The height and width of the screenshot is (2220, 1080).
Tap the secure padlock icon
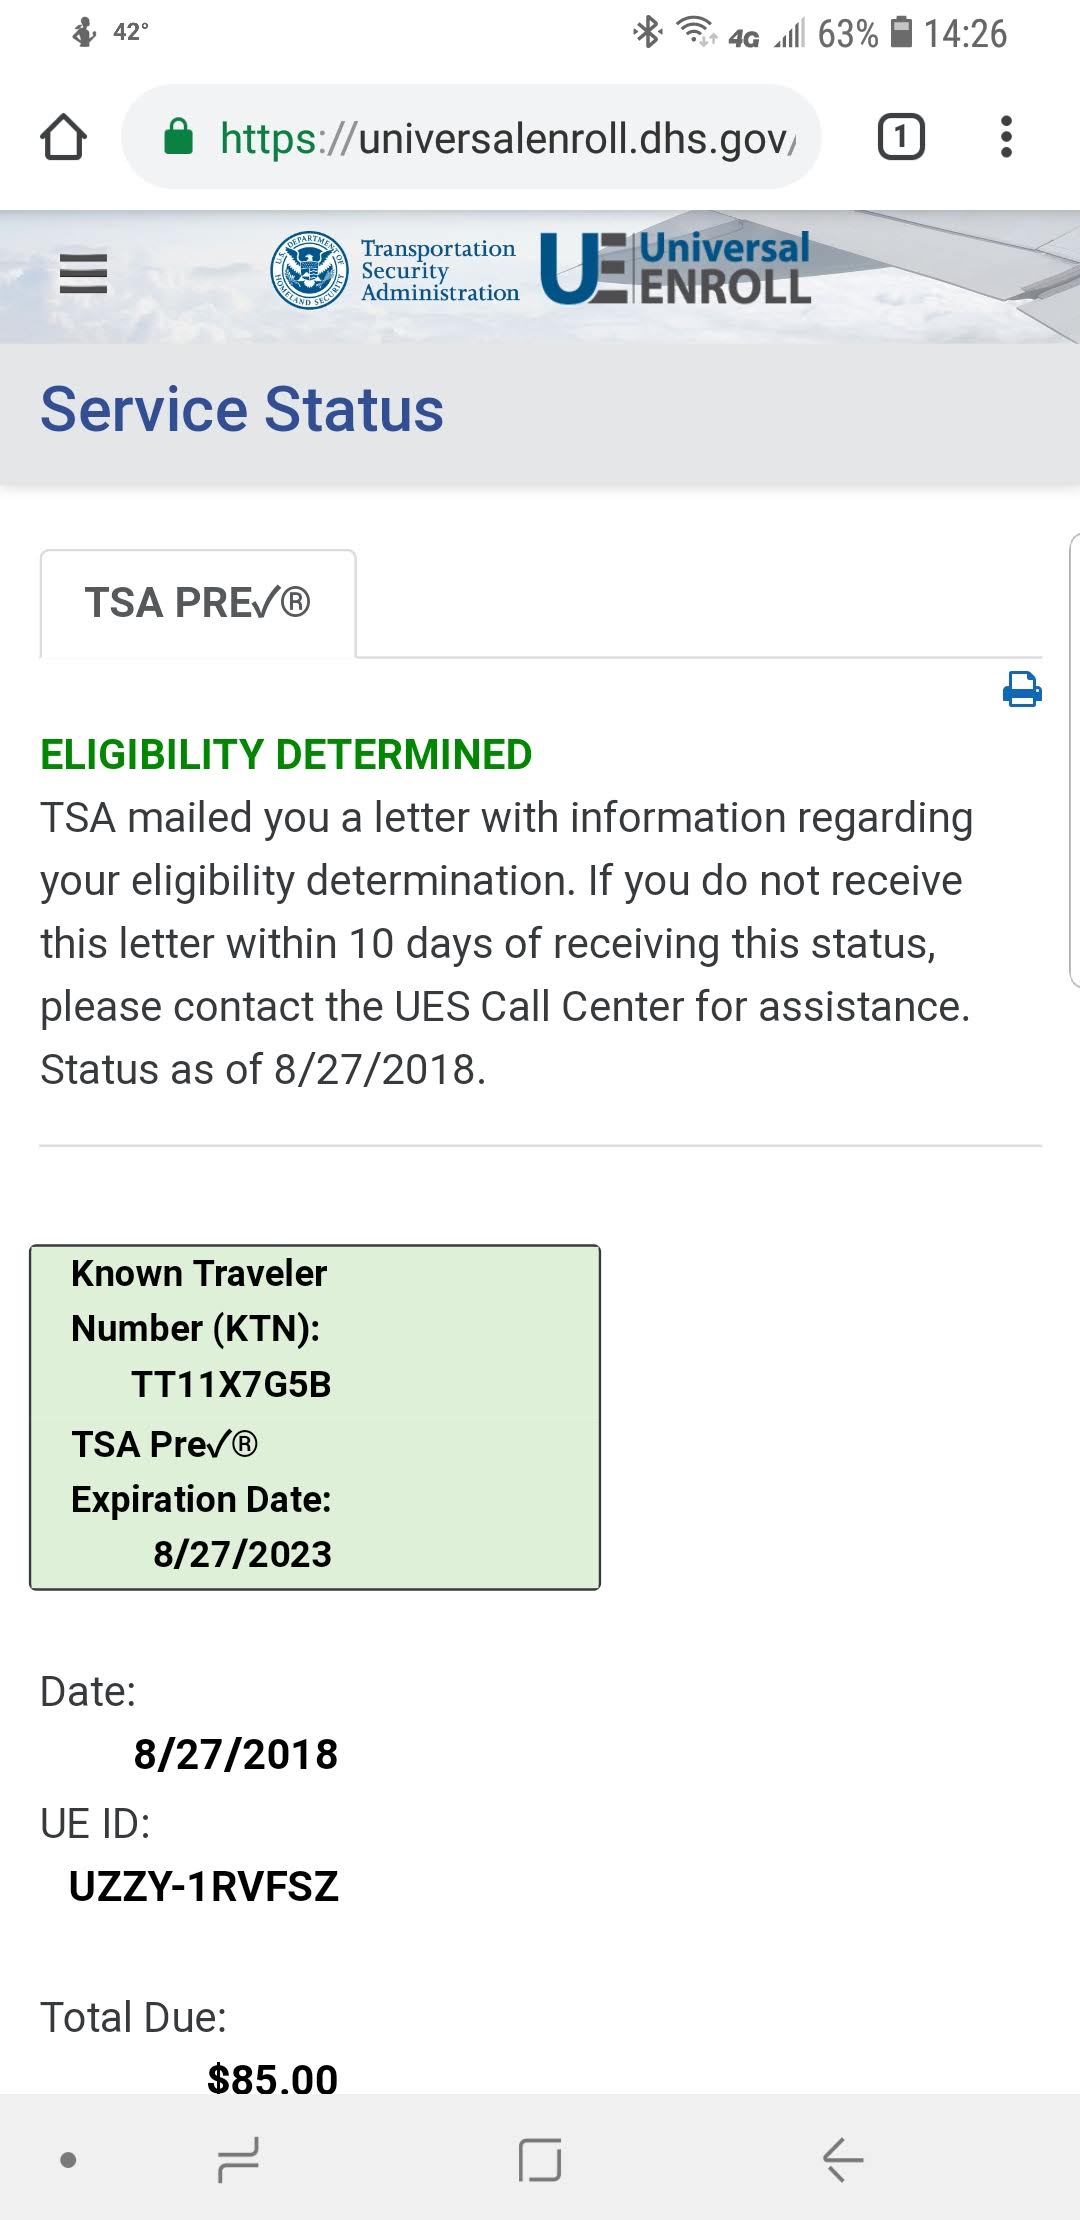(178, 137)
